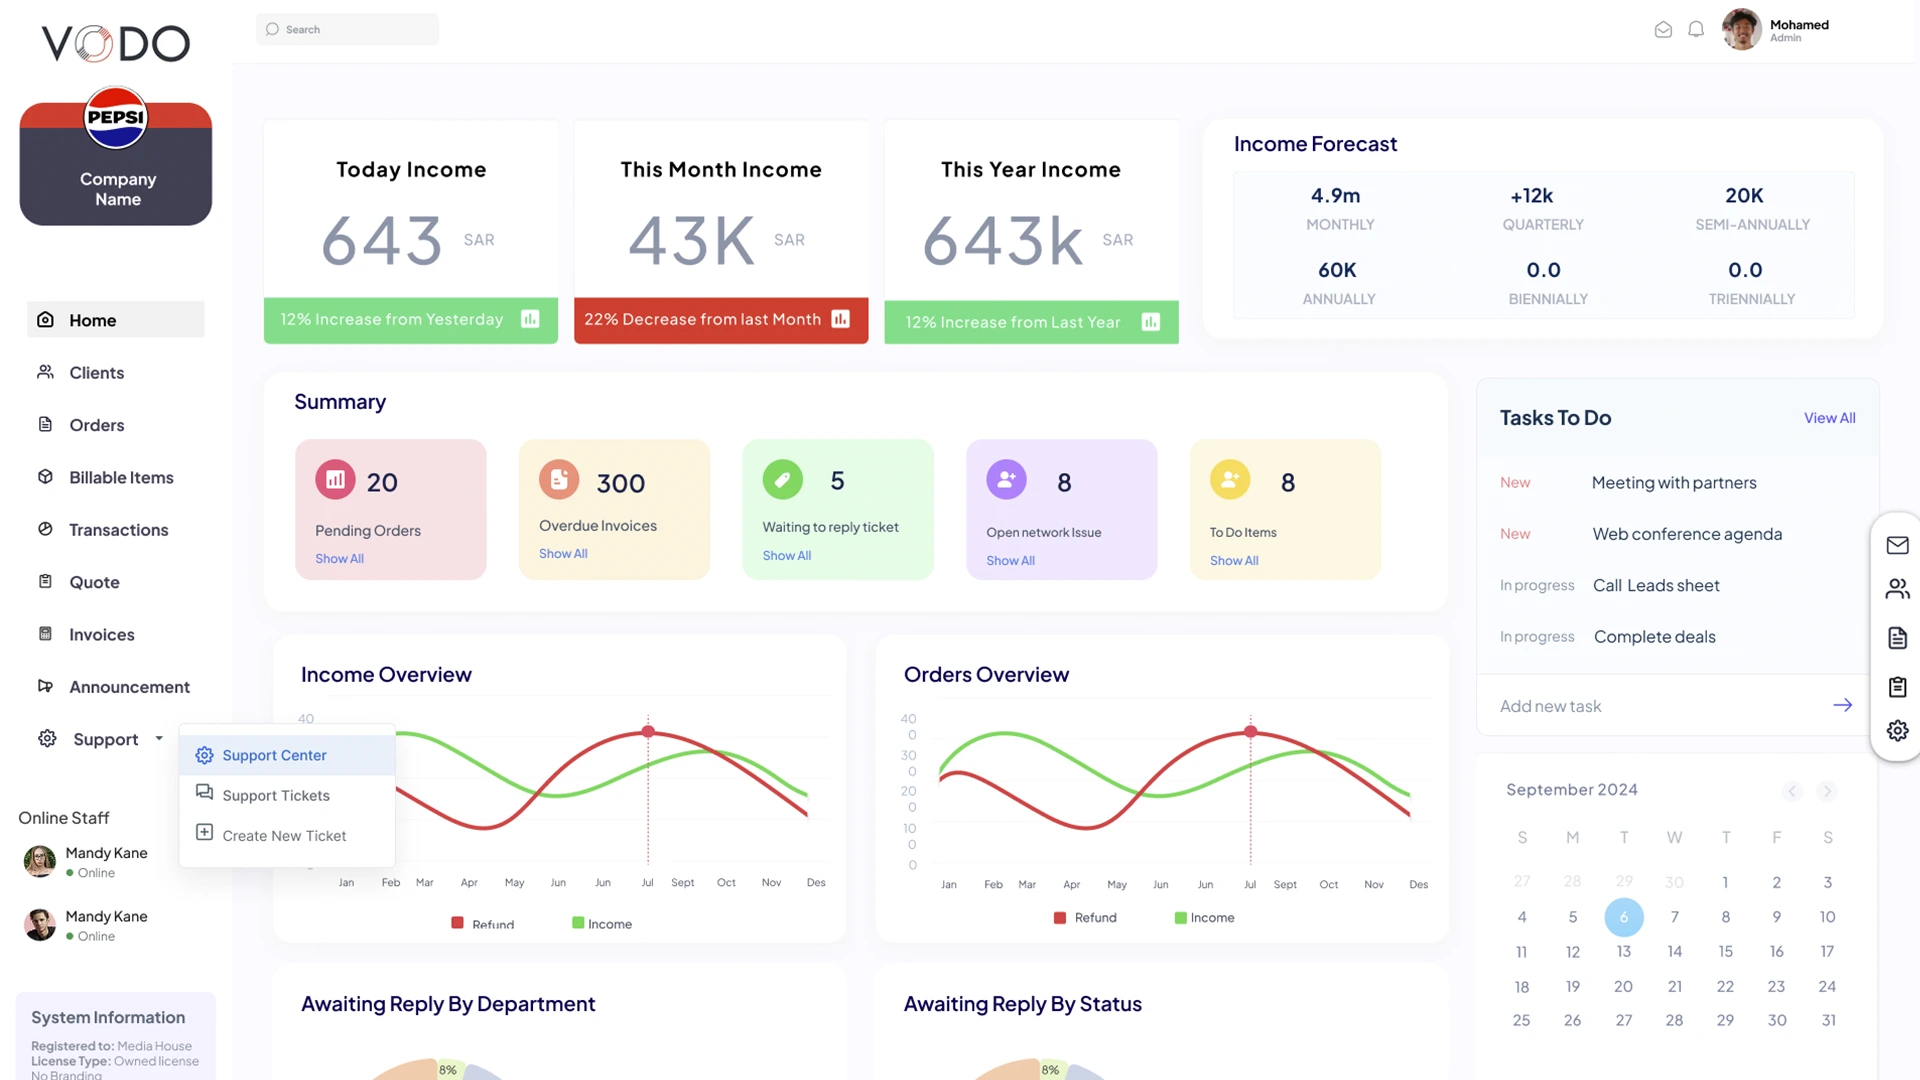Click the Open network Issue icon
Screen dimensions: 1920x1080
click(1007, 480)
